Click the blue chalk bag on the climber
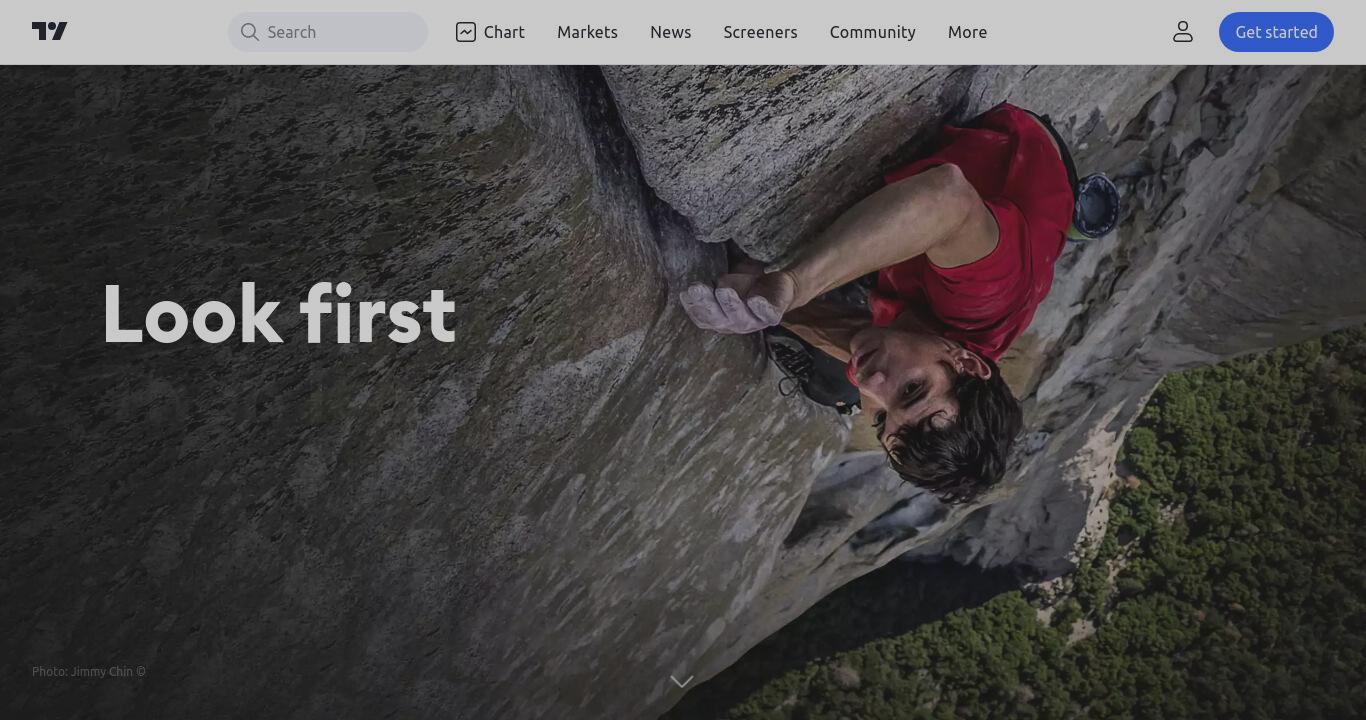 (x=1095, y=205)
